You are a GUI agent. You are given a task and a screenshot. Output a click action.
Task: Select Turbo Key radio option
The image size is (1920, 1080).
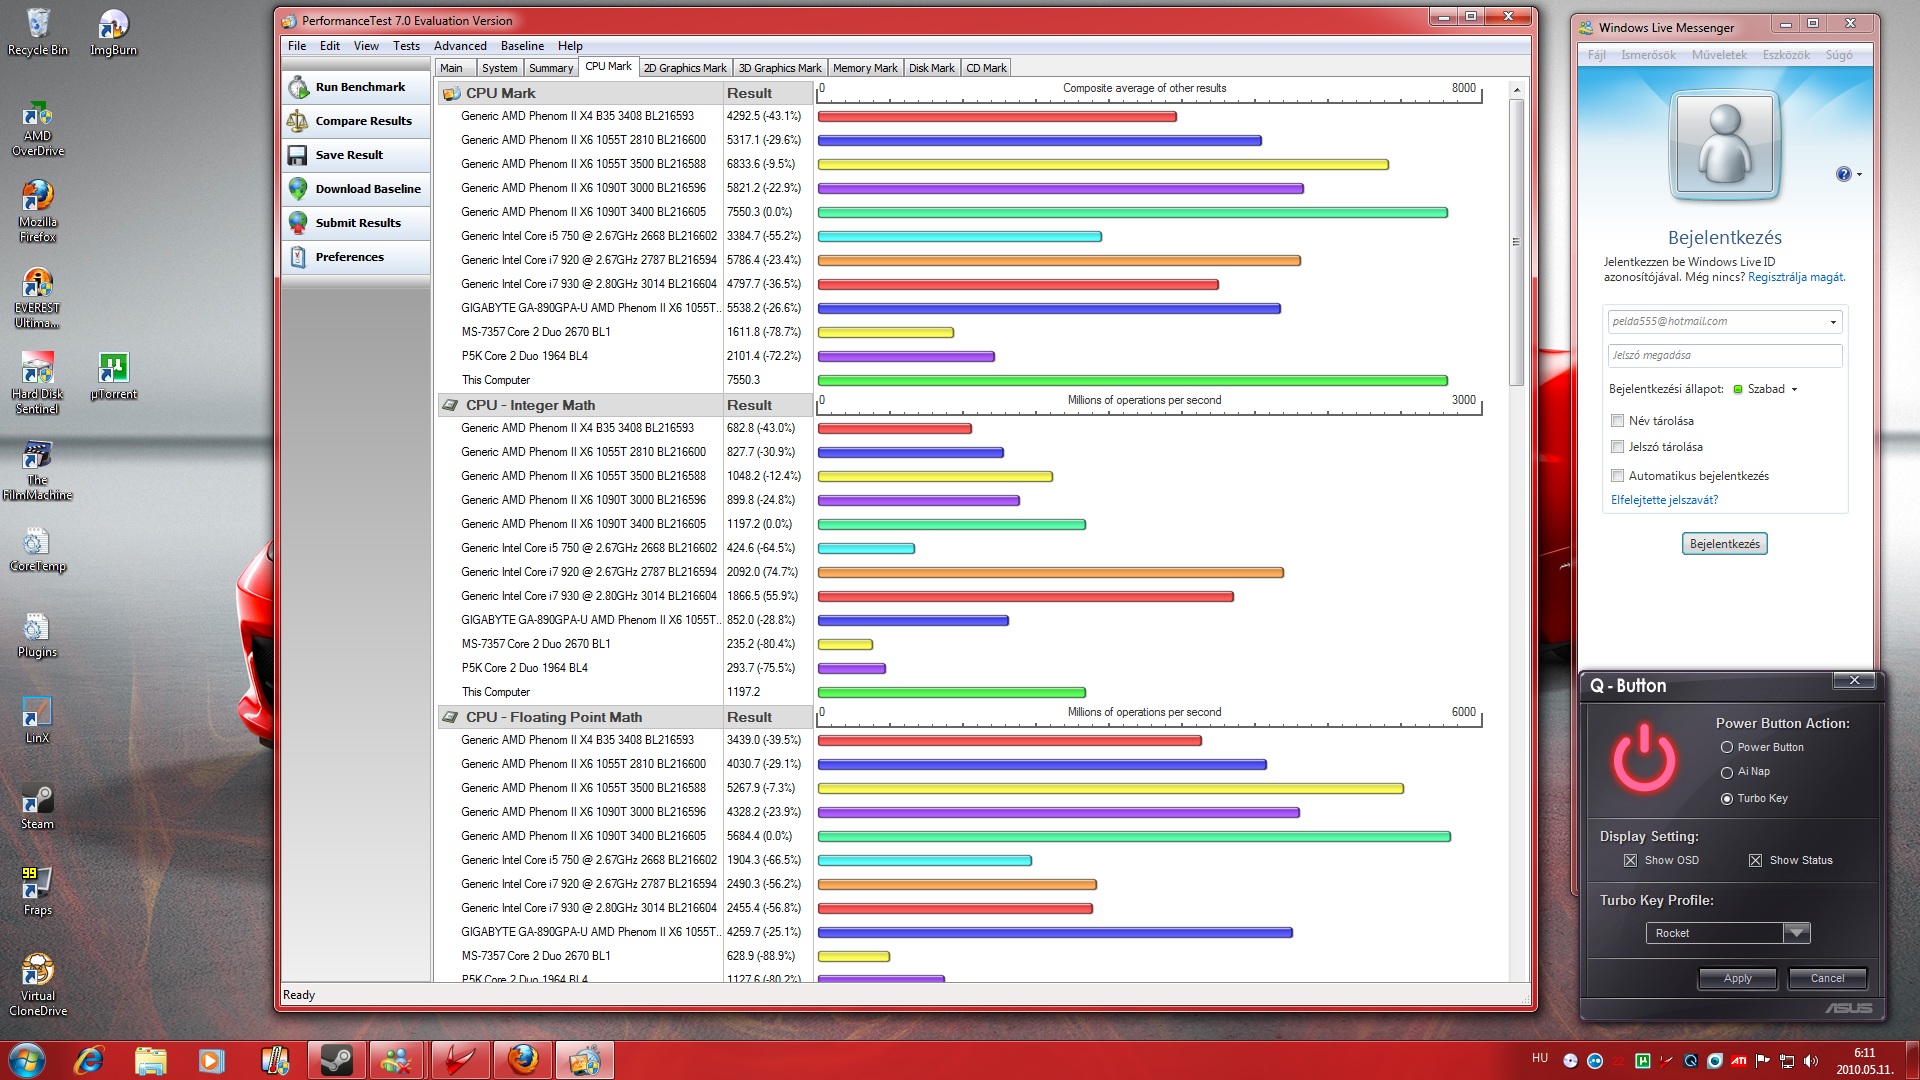tap(1727, 798)
